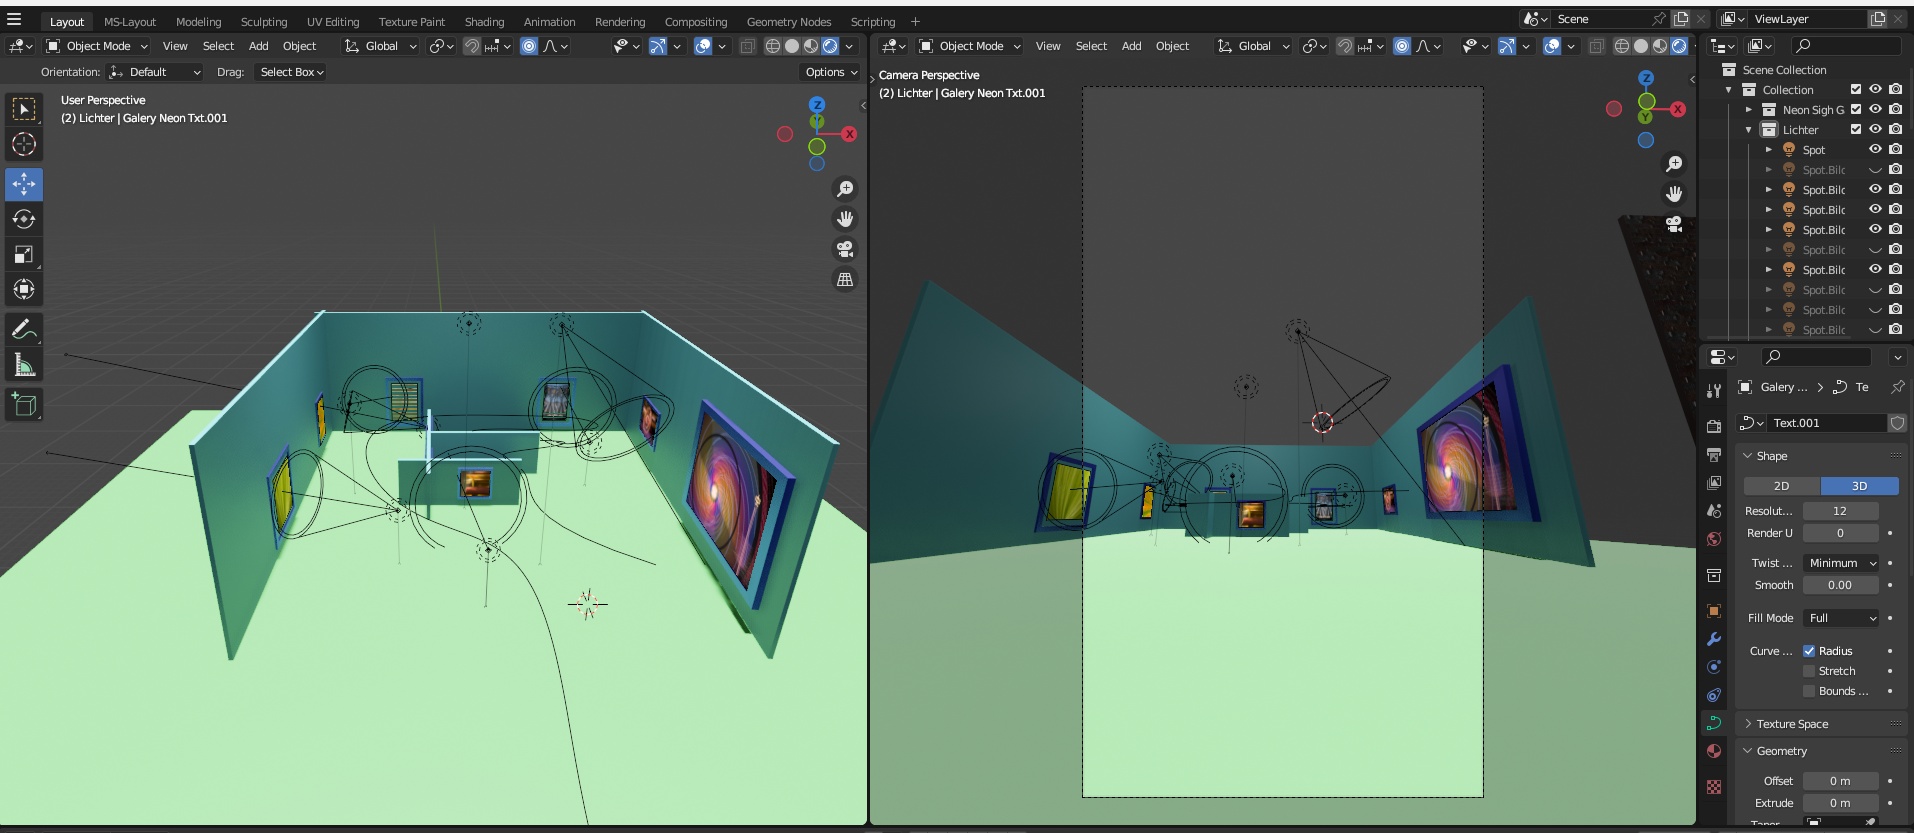
Task: Switch shape to 2D
Action: [x=1781, y=486]
